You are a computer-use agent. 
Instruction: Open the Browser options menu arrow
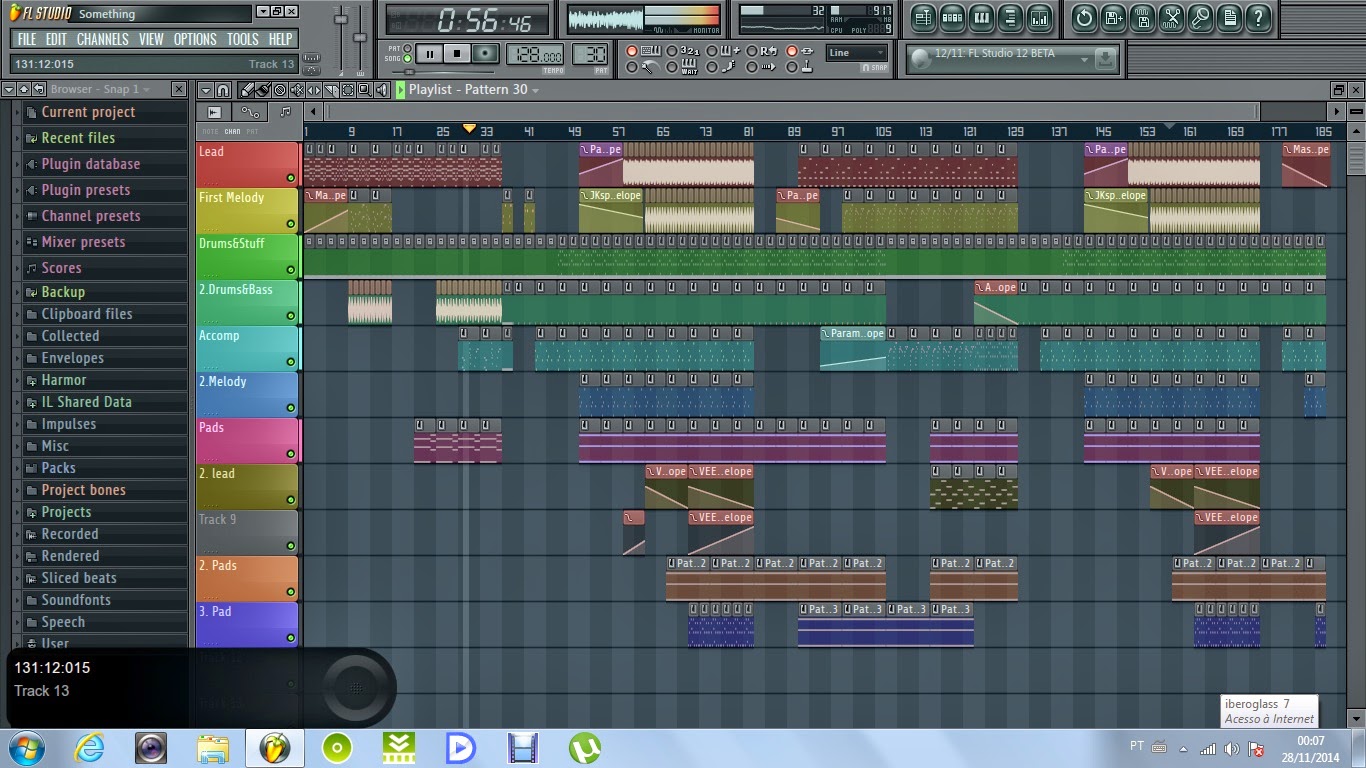[9, 90]
